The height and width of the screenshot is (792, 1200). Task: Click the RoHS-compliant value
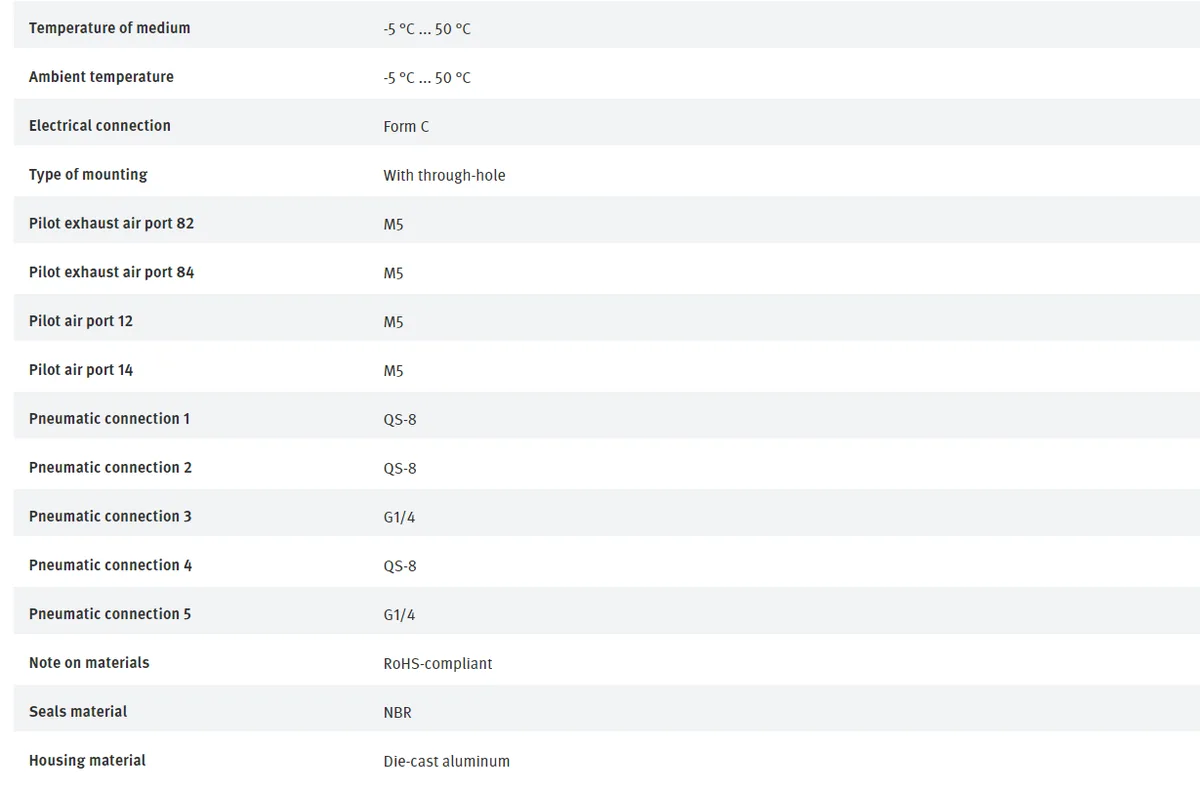click(438, 664)
